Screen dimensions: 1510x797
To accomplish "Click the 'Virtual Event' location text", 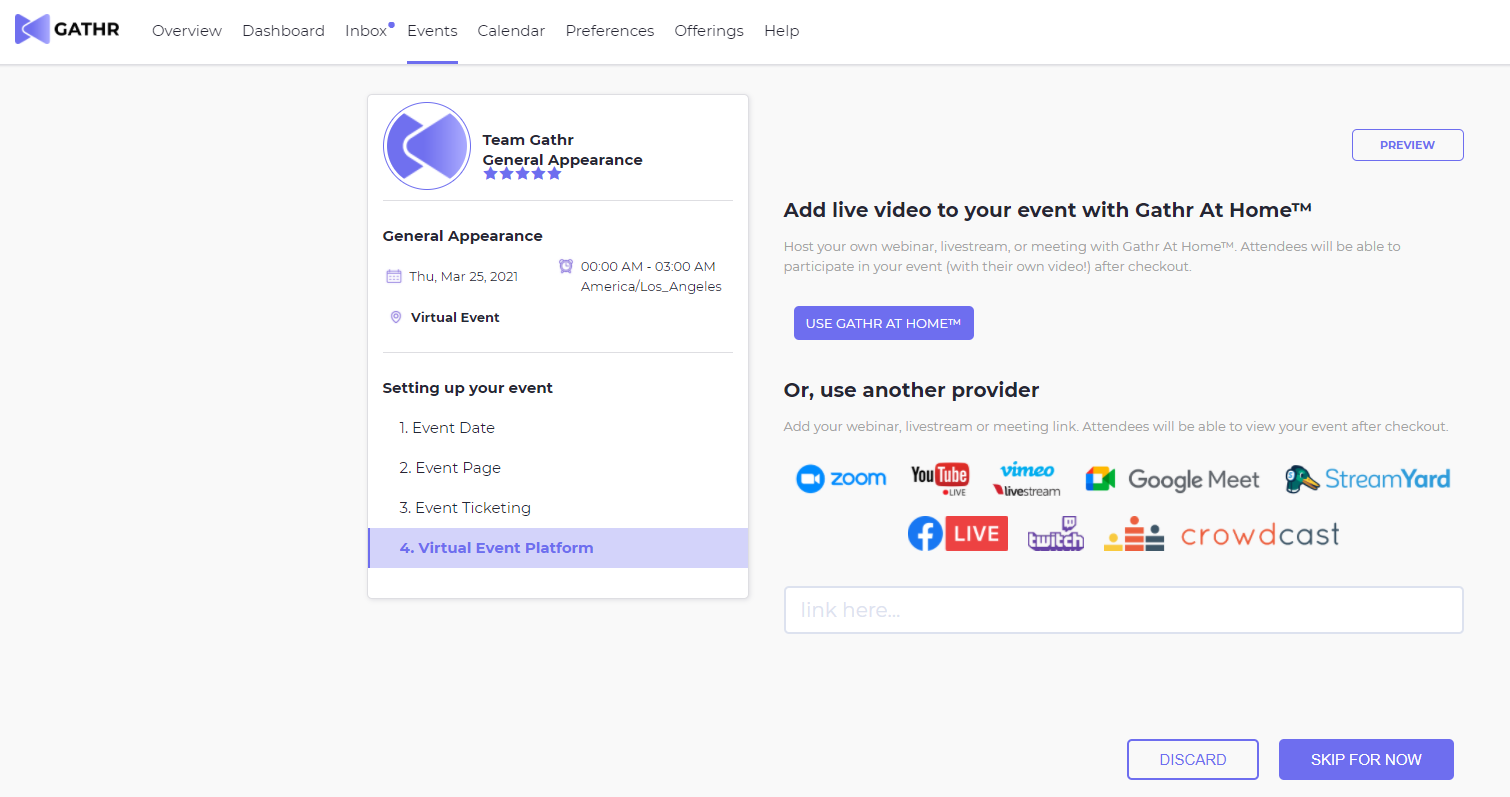I will [x=455, y=318].
